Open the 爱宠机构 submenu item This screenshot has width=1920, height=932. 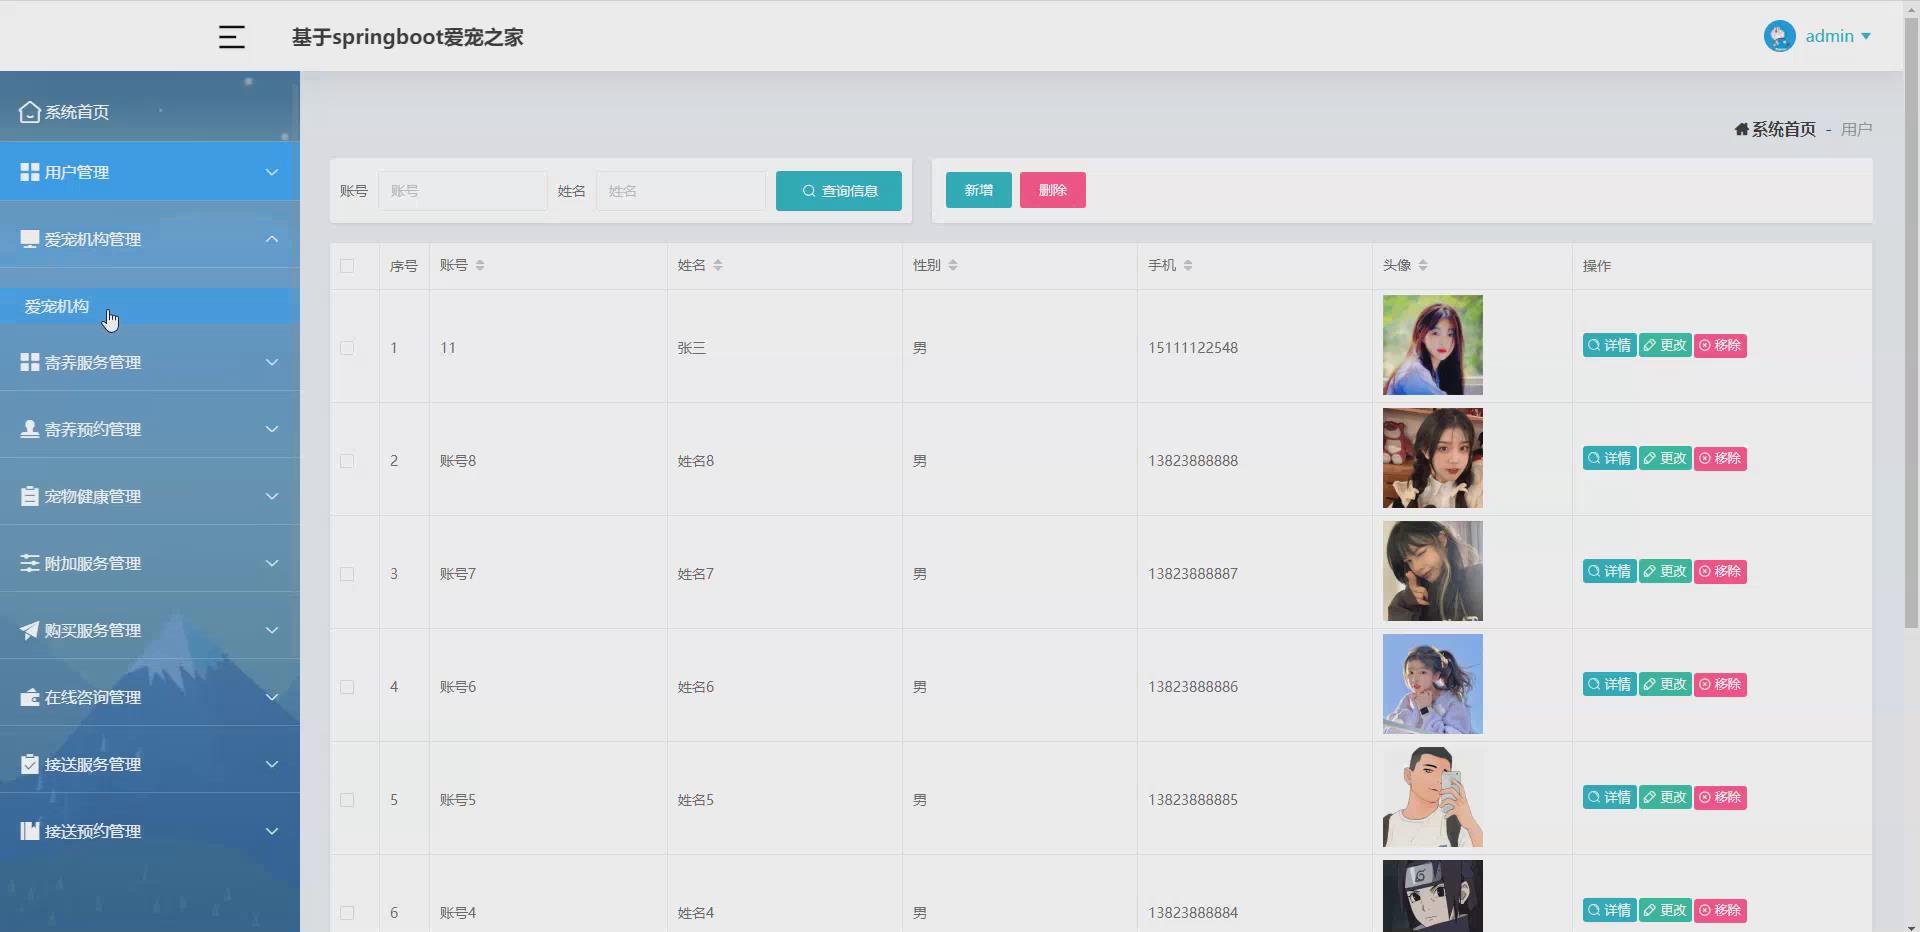pos(150,306)
